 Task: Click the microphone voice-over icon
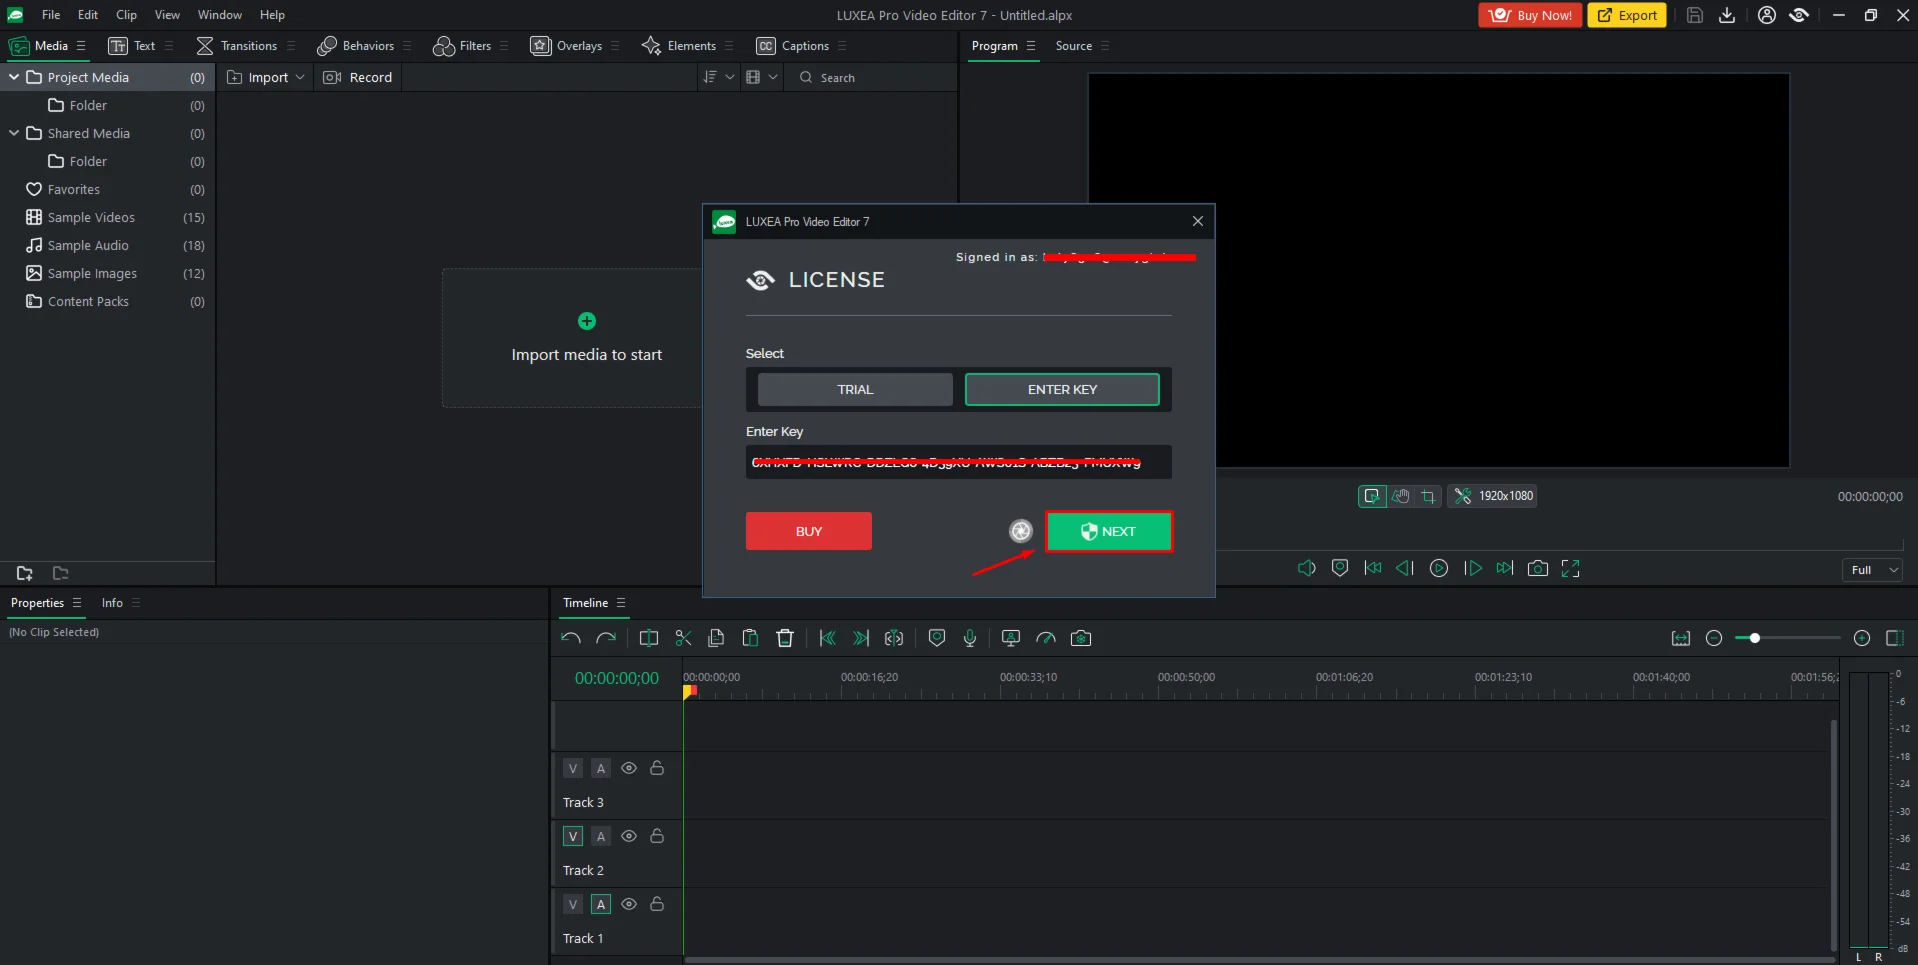coord(969,638)
